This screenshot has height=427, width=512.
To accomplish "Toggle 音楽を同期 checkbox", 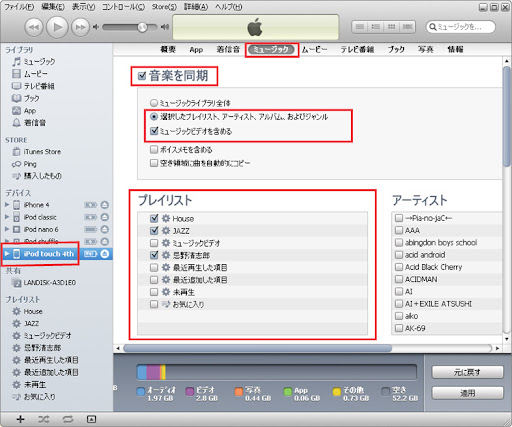I will 142,76.
